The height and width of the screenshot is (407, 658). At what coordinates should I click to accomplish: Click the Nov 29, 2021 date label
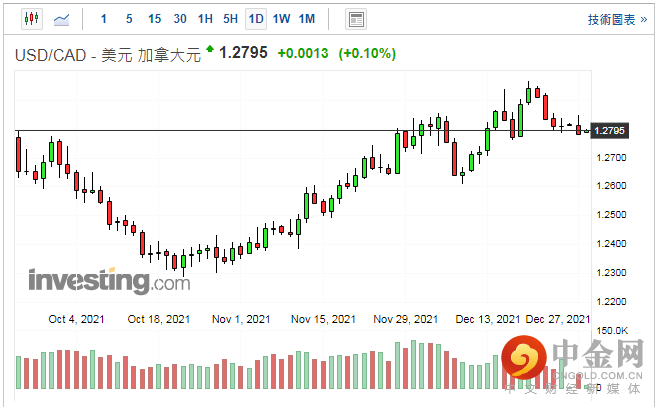[405, 319]
